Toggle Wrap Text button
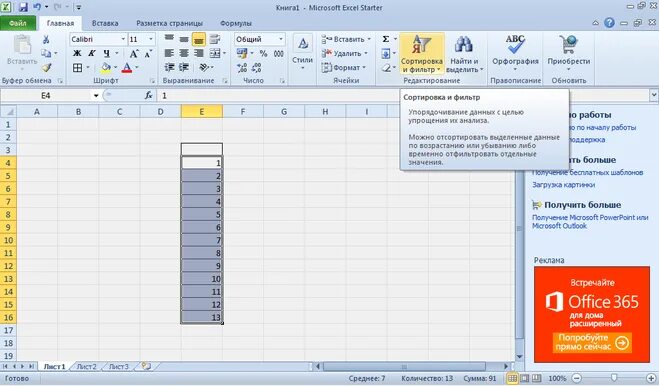Viewport: 659px width, 386px height. point(215,39)
